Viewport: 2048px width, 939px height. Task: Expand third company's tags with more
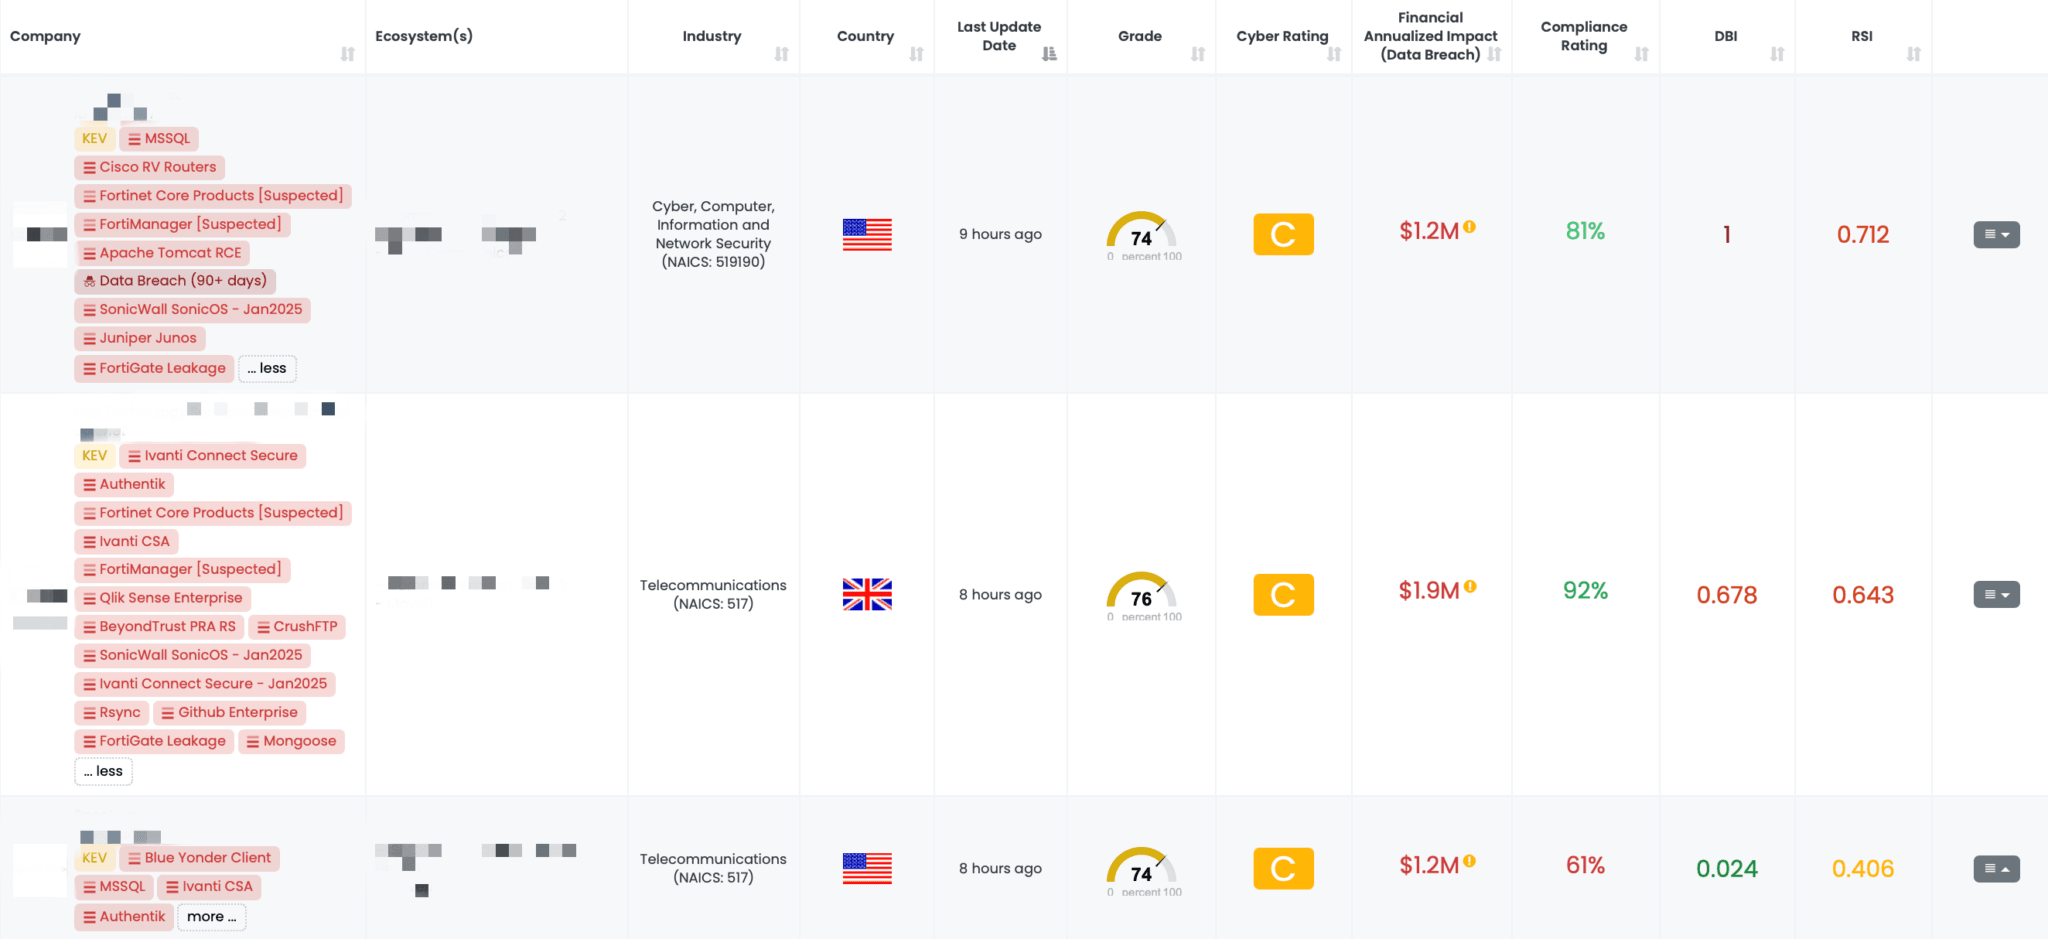click(x=211, y=916)
